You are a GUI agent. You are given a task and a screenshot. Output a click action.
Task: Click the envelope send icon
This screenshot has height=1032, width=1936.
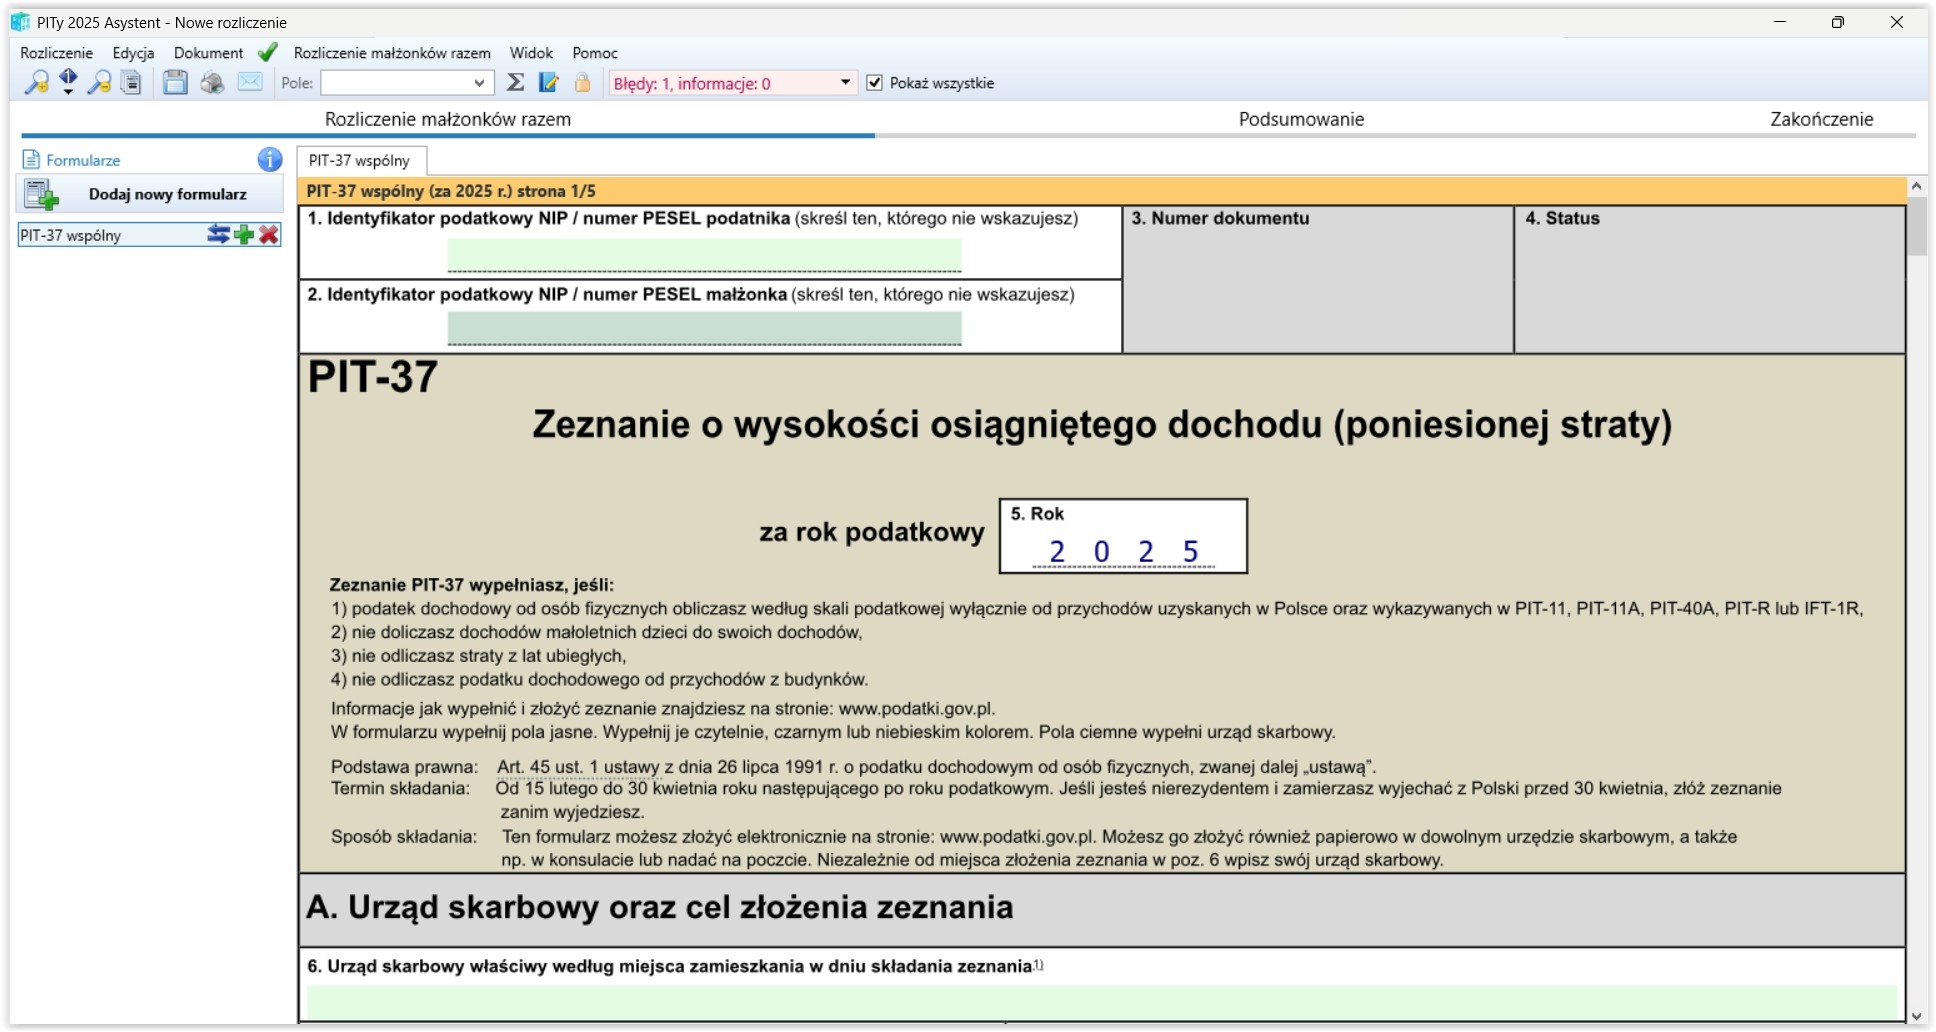tap(250, 83)
